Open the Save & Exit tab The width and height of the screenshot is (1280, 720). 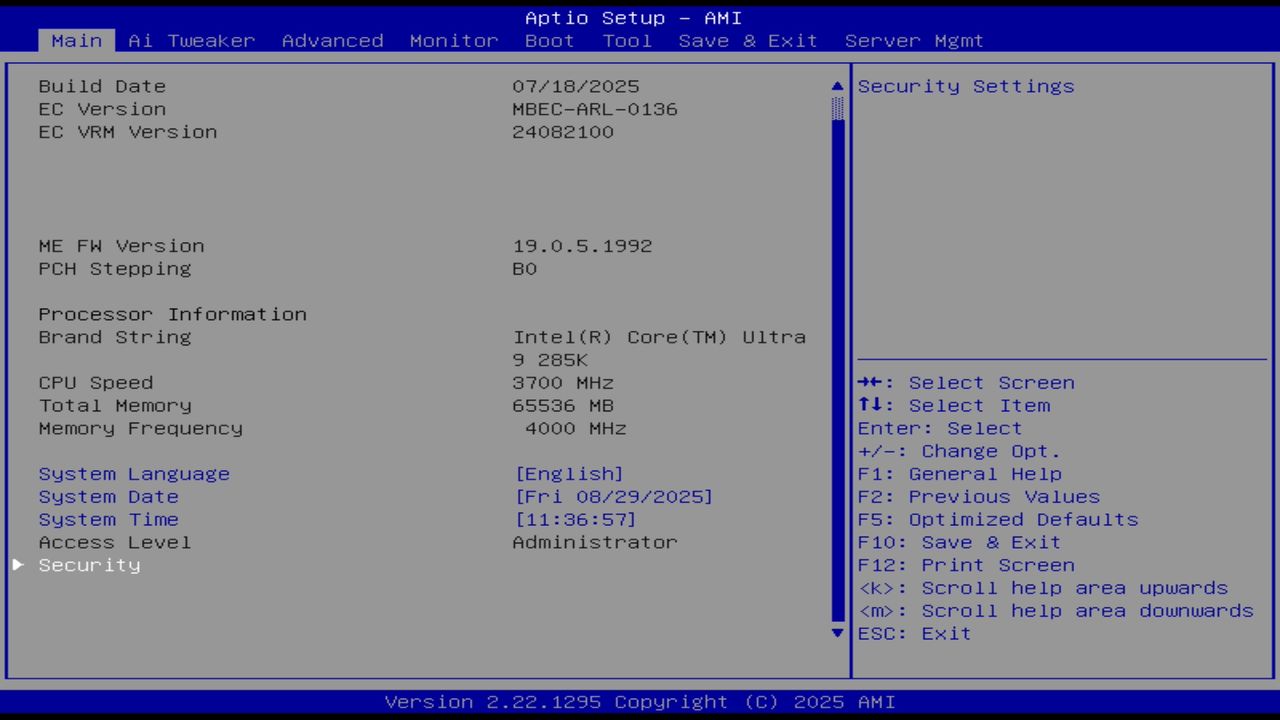pyautogui.click(x=748, y=41)
